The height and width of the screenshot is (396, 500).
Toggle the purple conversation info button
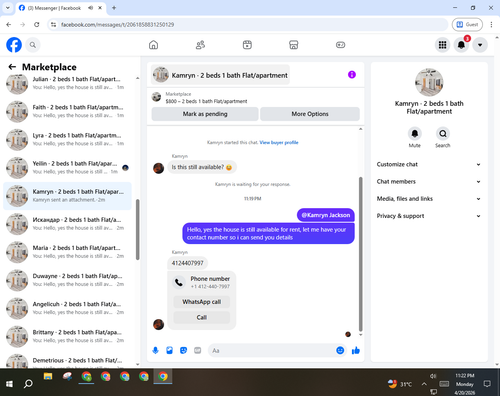[x=352, y=75]
